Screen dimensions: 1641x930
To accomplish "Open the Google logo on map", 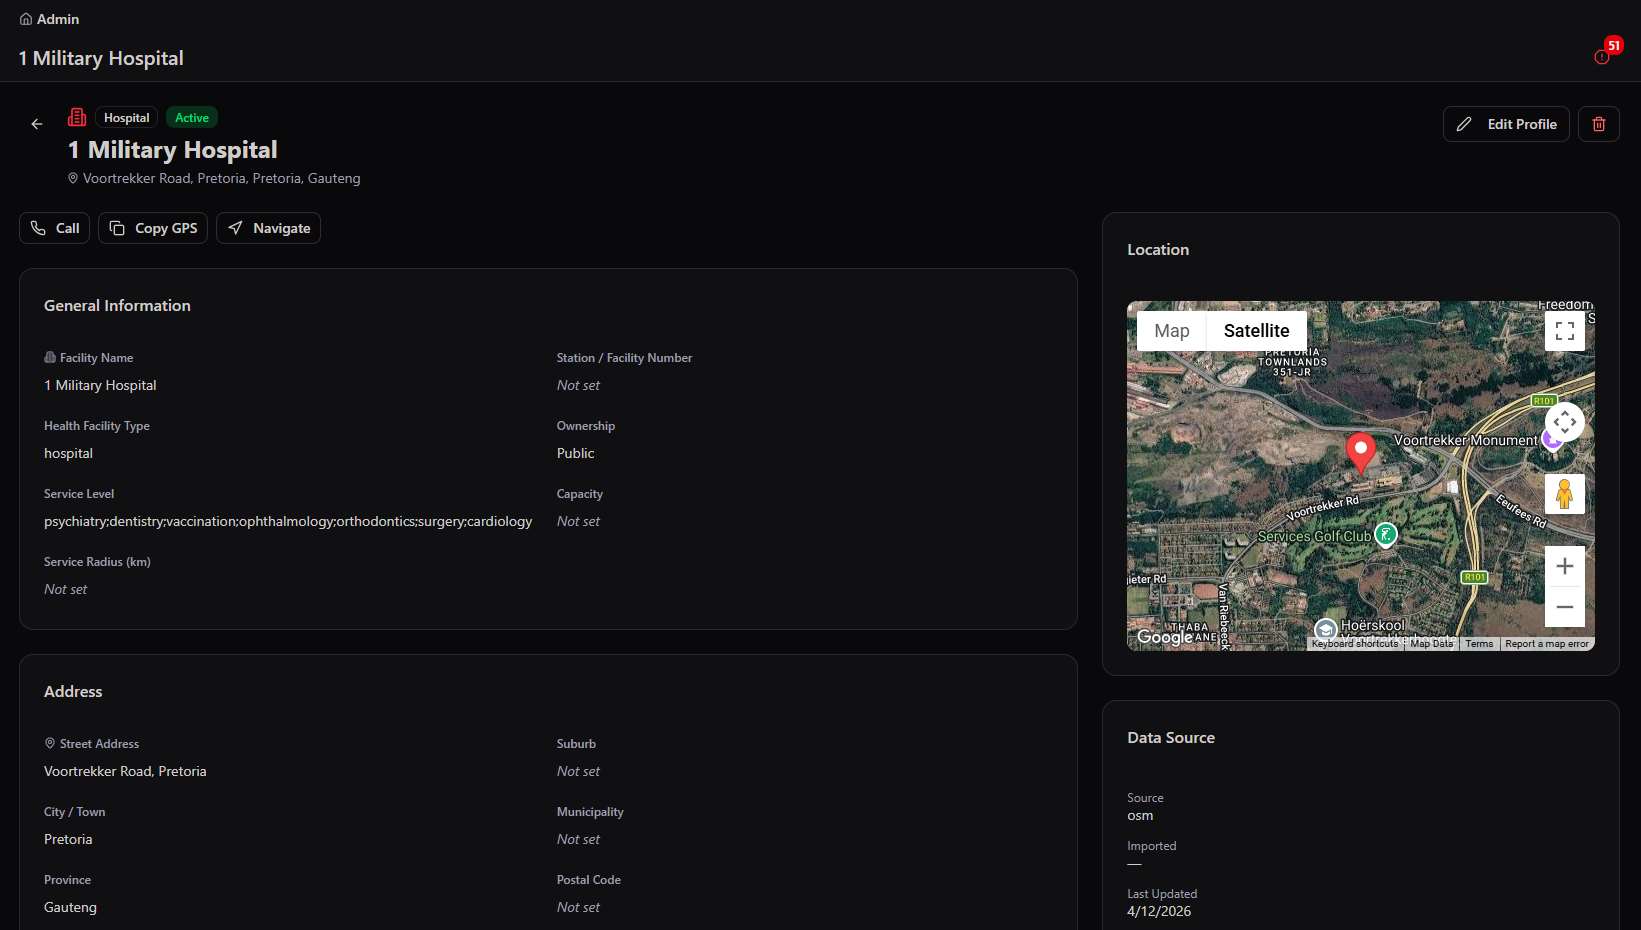I will [1165, 637].
